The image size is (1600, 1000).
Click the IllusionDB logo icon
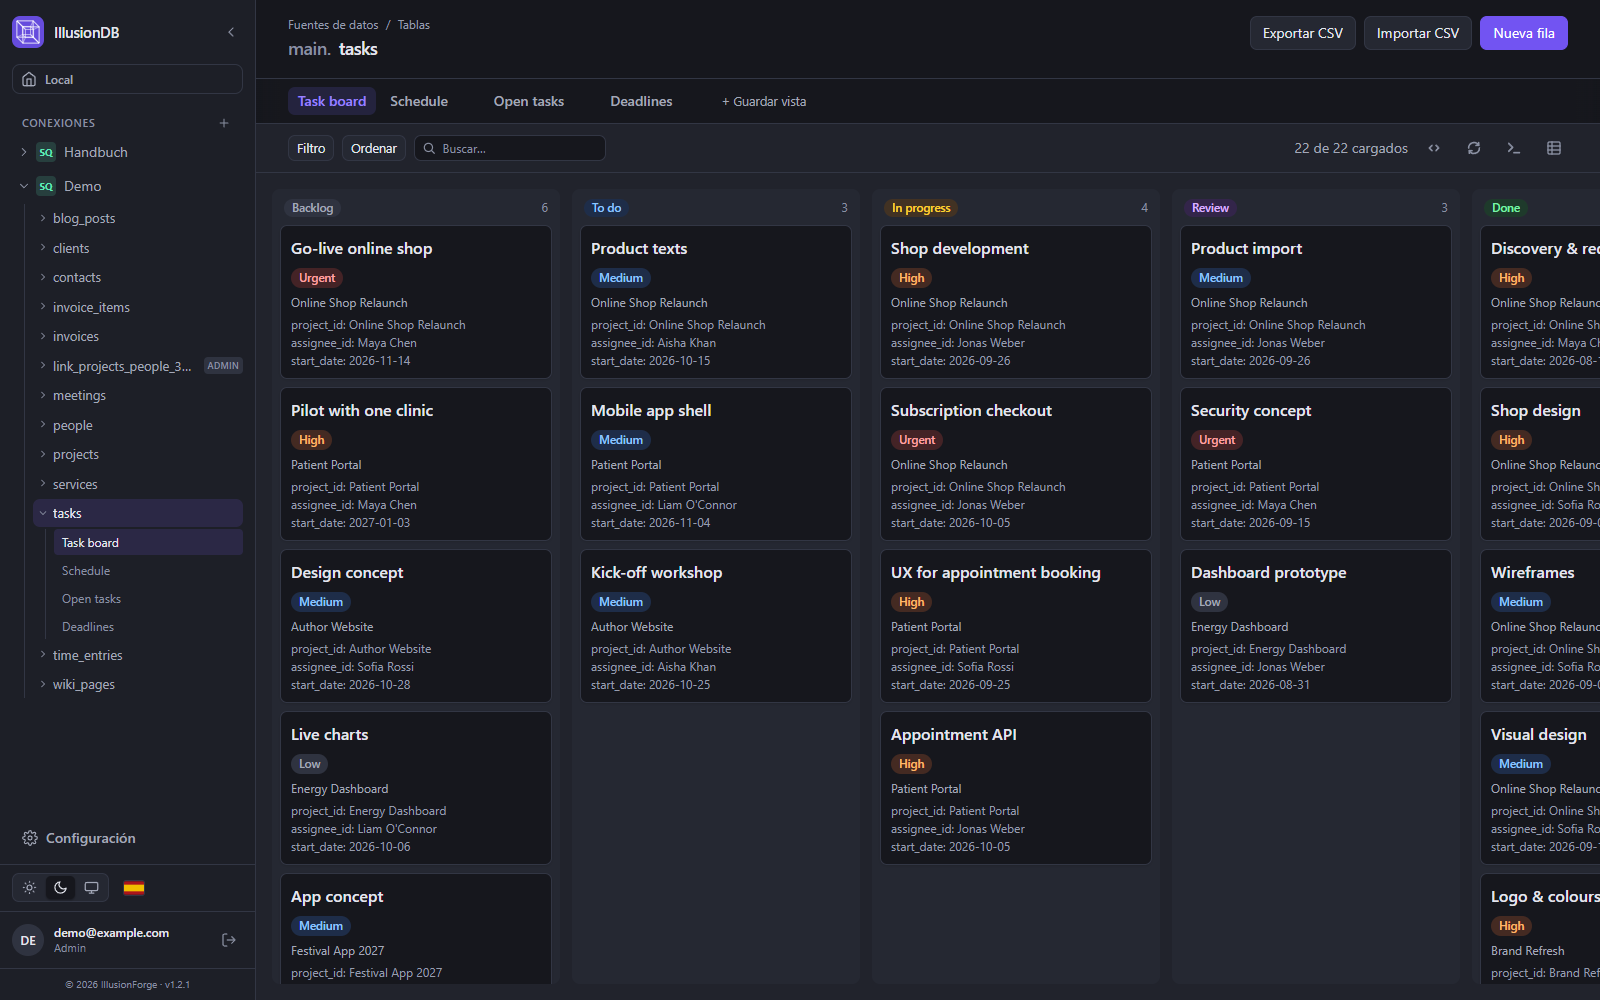point(28,32)
